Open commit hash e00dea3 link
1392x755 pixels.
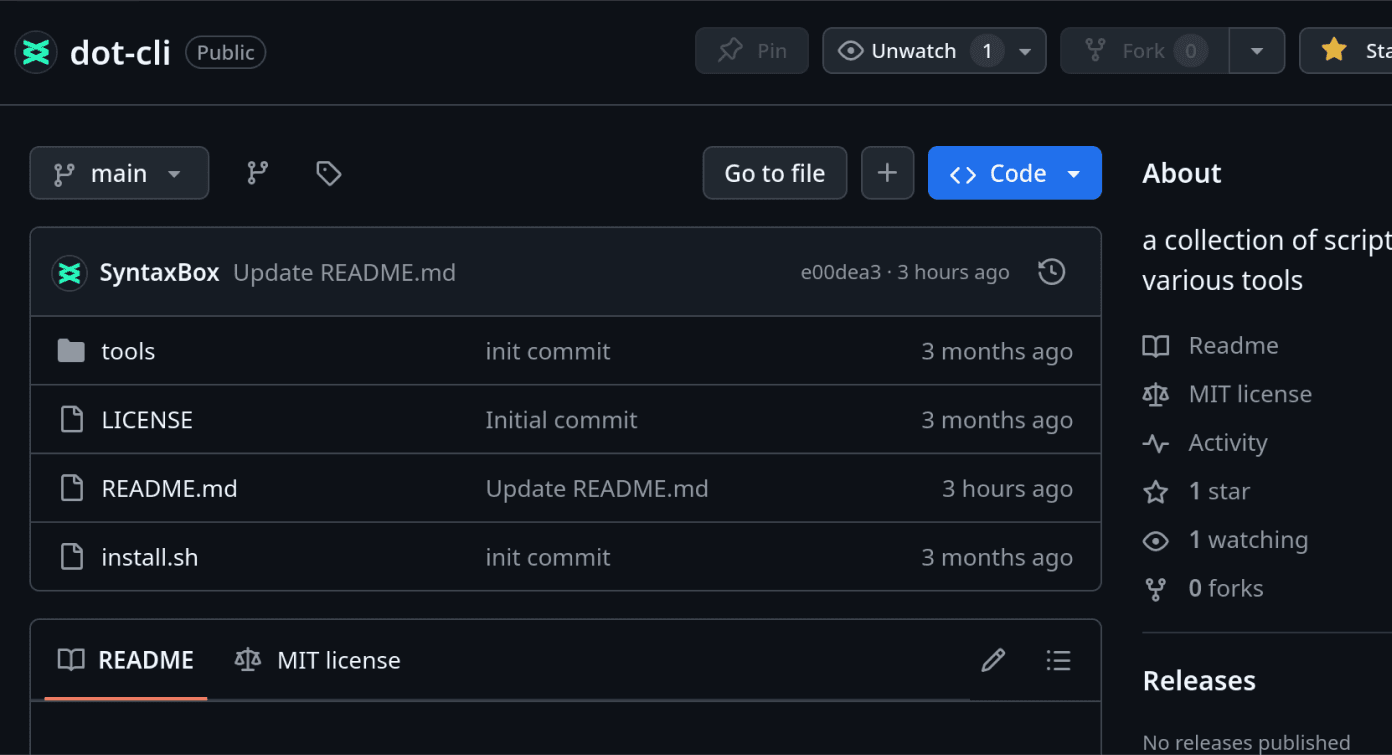click(x=840, y=273)
